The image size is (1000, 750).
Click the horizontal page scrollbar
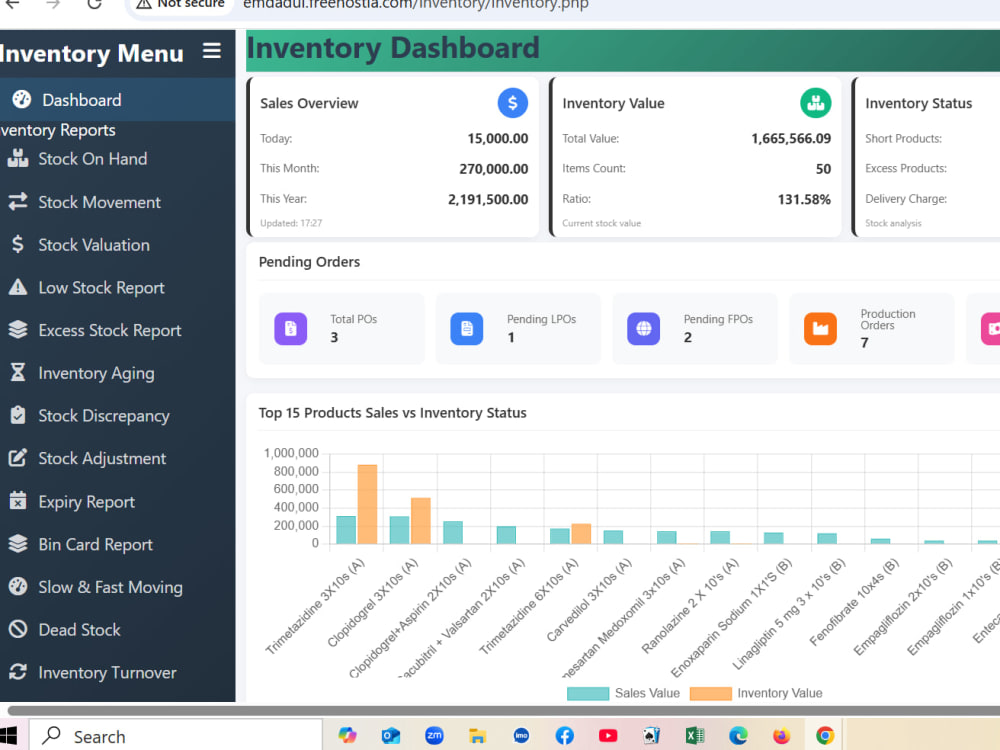click(504, 710)
